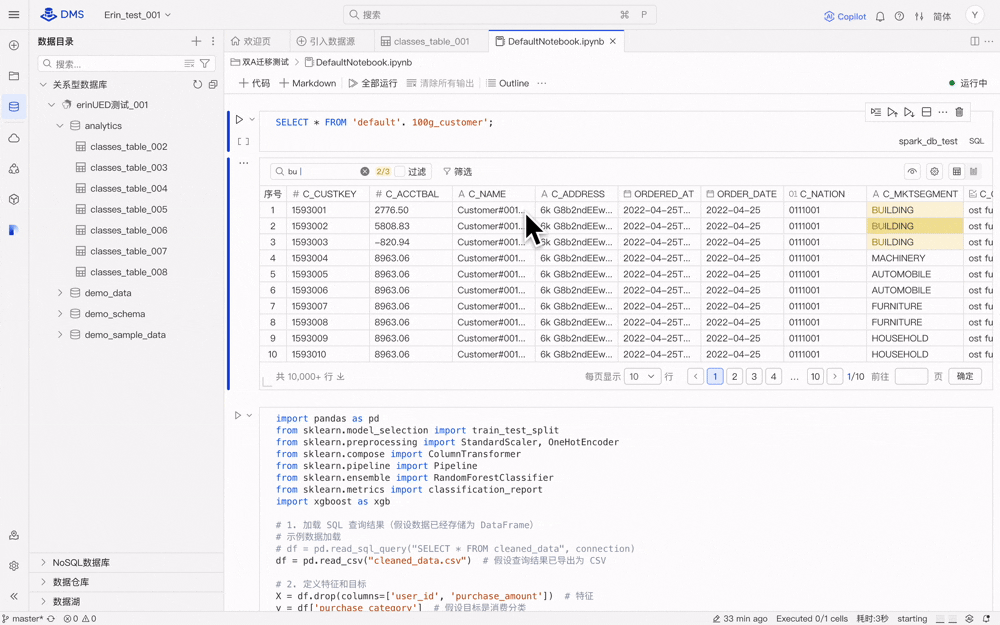Add new item in data catalog
This screenshot has width=1000, height=625.
(196, 41)
